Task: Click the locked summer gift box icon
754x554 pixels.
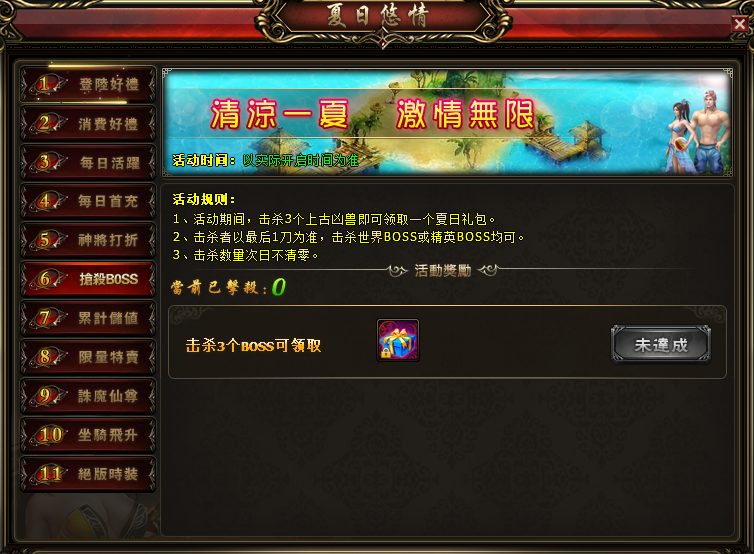Action: click(x=398, y=340)
